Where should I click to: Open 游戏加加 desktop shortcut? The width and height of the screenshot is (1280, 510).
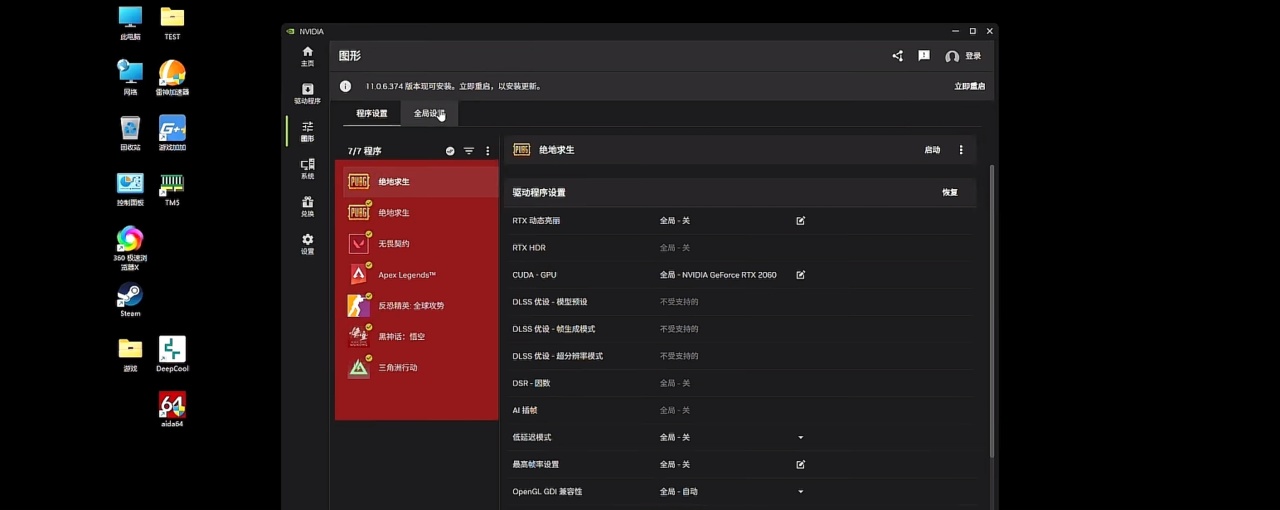point(172,133)
